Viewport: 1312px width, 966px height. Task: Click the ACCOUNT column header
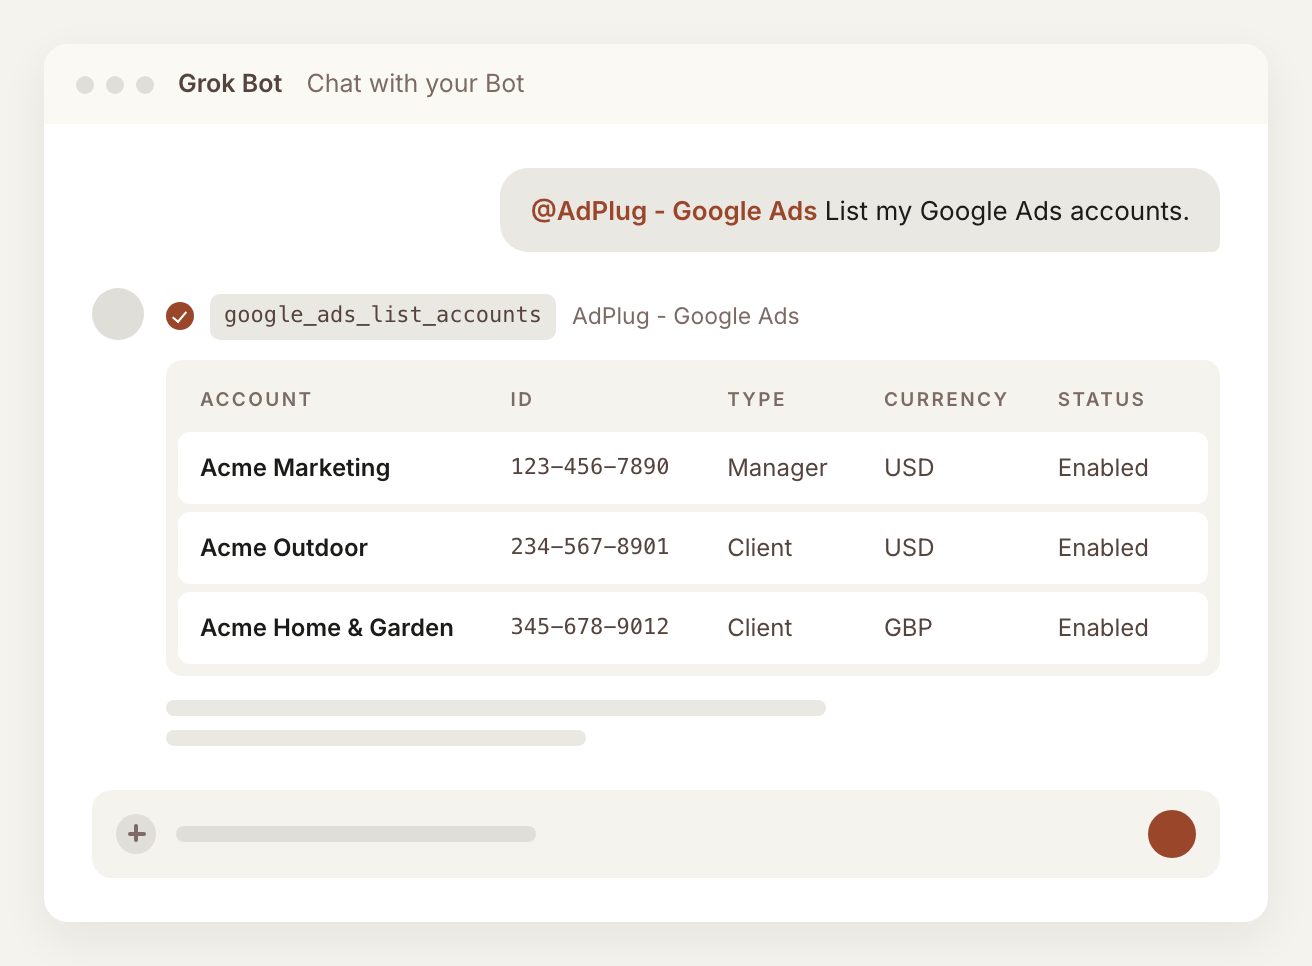256,400
